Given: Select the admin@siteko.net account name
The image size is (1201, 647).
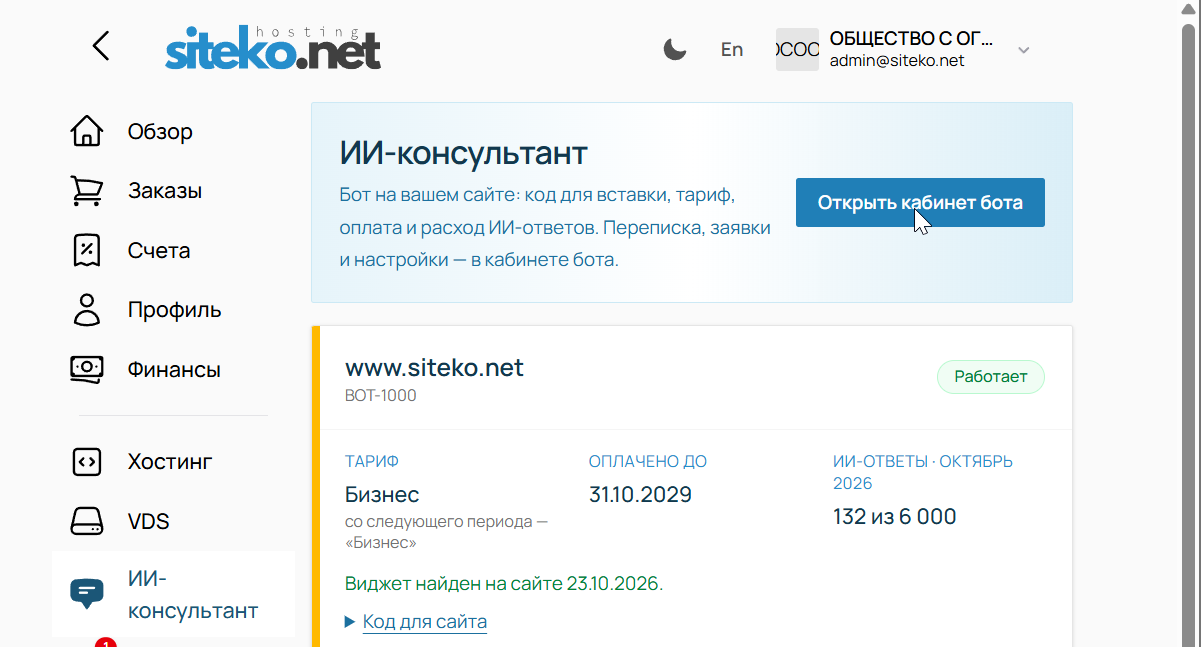Looking at the screenshot, I should (x=897, y=60).
